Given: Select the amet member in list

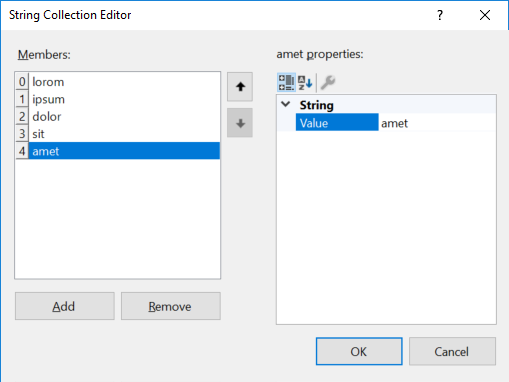Looking at the screenshot, I should coord(124,151).
